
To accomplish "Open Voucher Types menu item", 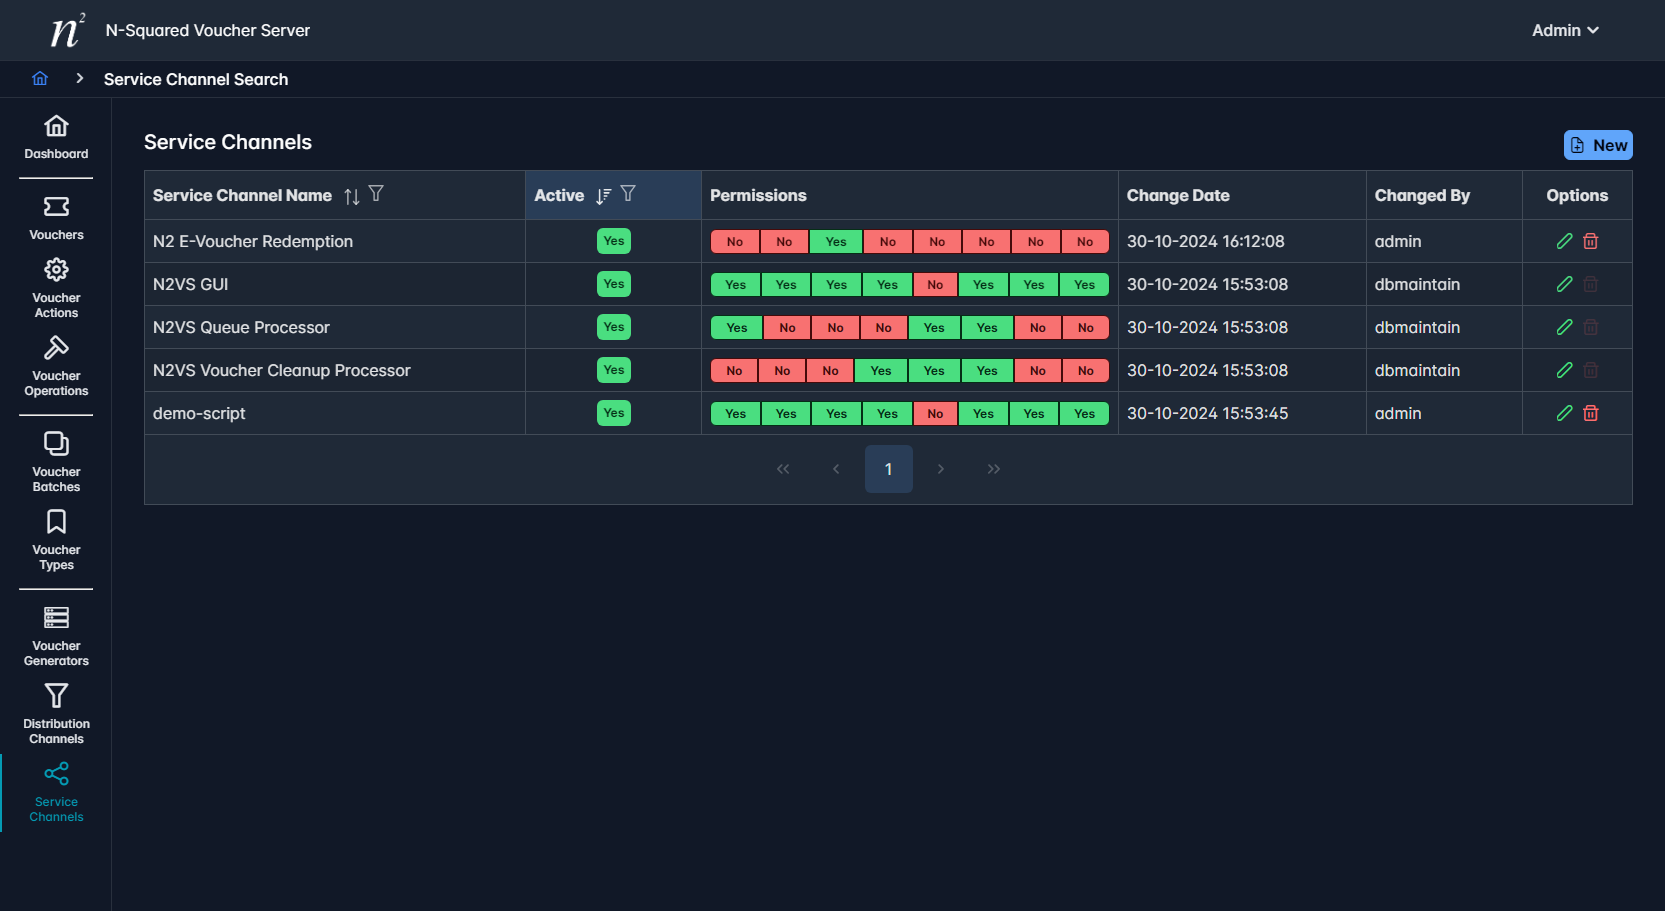I will pos(56,539).
